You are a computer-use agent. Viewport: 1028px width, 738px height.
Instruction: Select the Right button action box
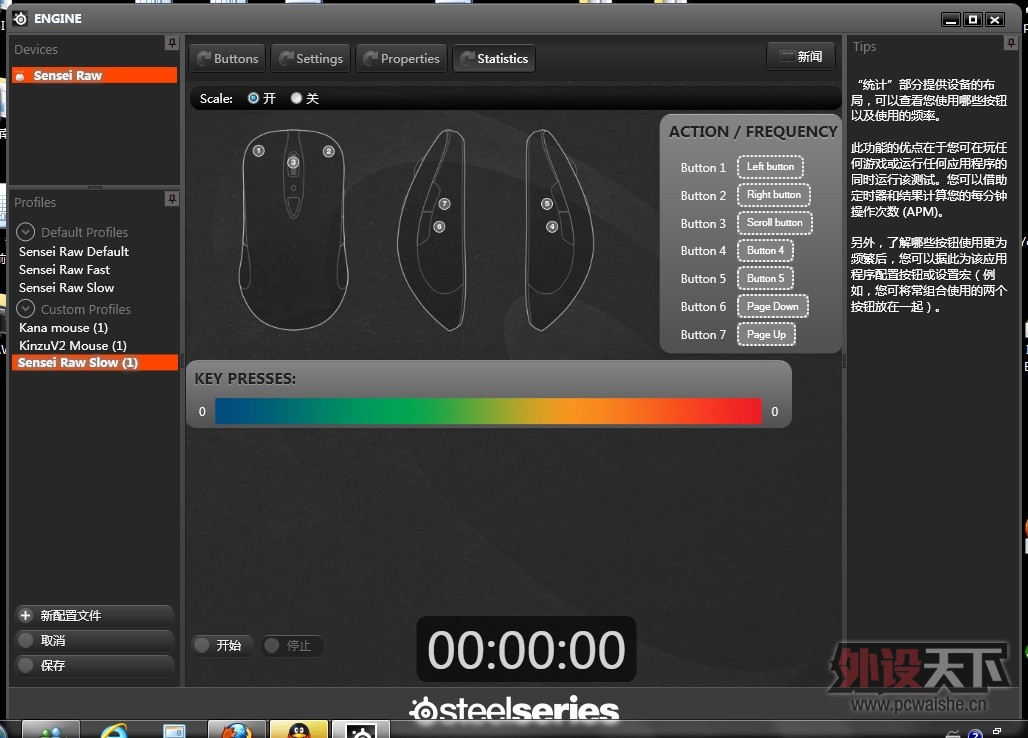tap(774, 195)
